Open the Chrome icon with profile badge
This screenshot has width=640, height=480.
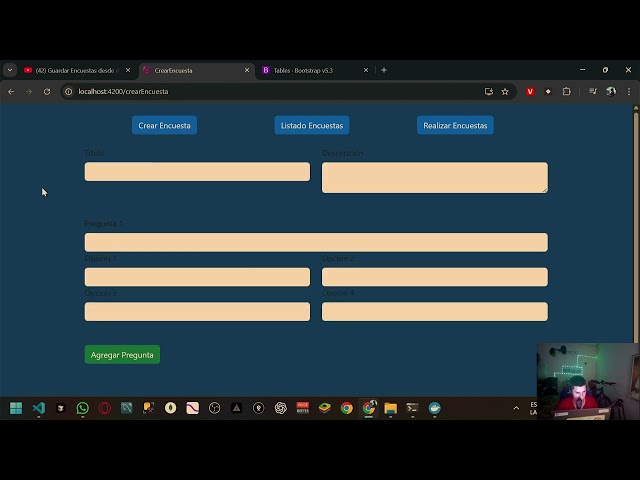pyautogui.click(x=369, y=408)
